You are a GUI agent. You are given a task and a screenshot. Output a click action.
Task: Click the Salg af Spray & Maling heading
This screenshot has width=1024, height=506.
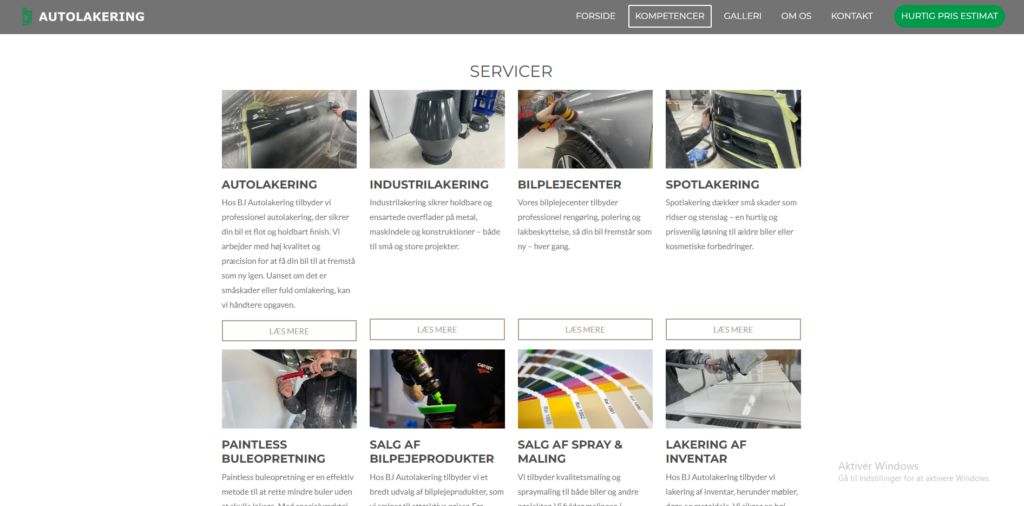(570, 451)
